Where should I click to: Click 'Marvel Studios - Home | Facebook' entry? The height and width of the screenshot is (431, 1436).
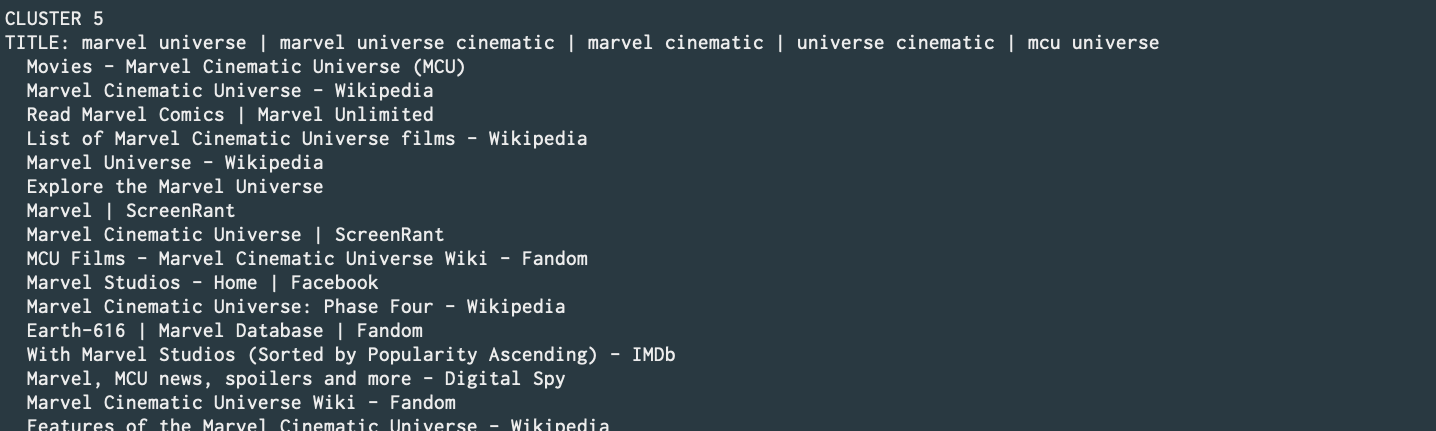203,283
